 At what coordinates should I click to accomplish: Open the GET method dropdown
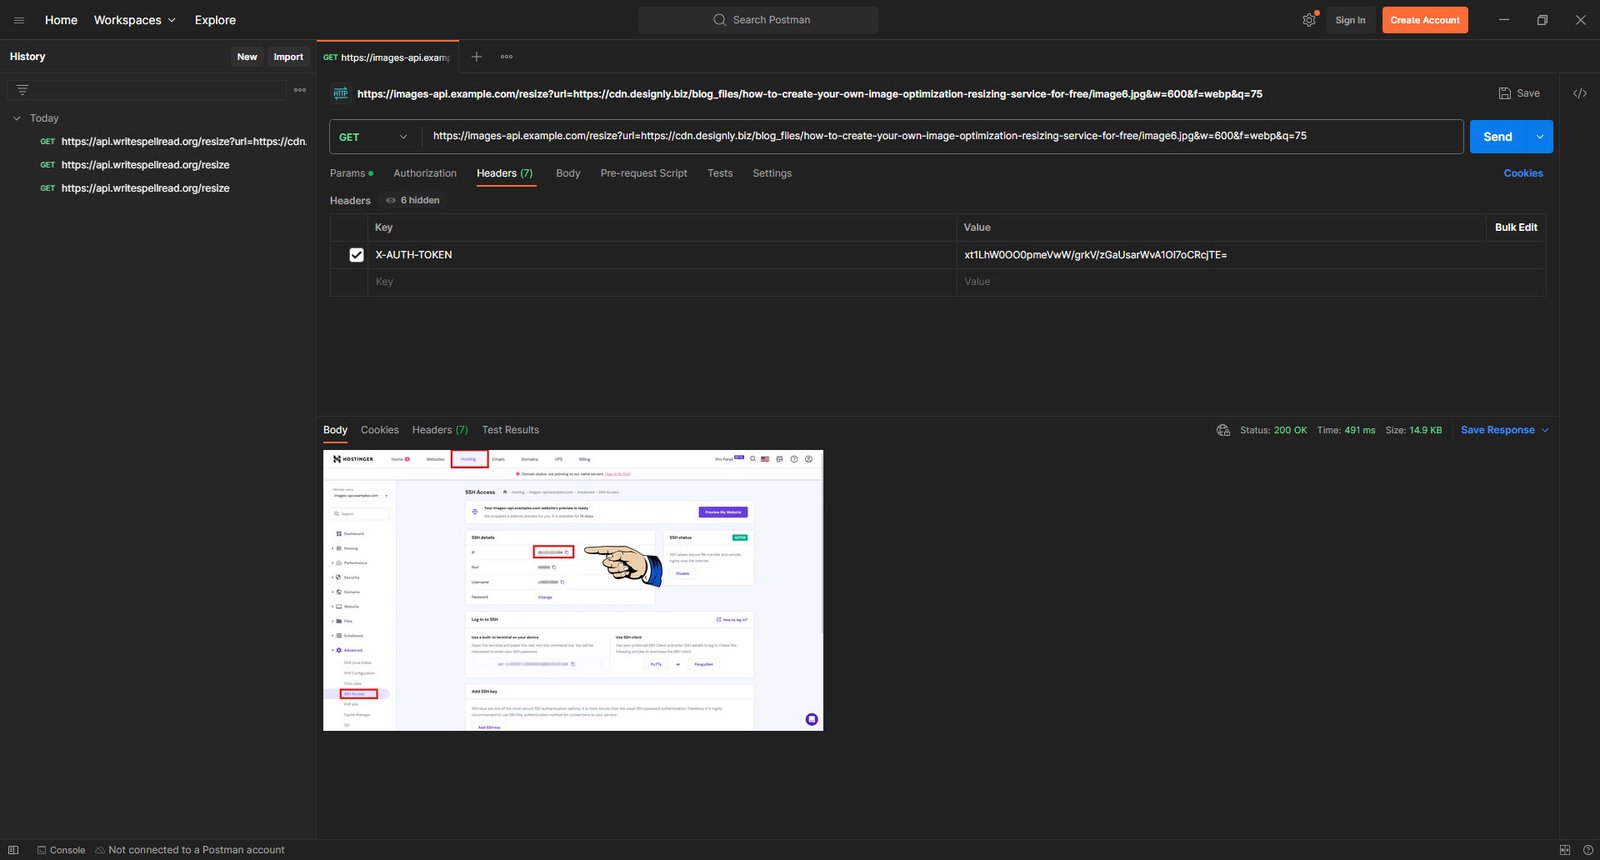click(374, 137)
